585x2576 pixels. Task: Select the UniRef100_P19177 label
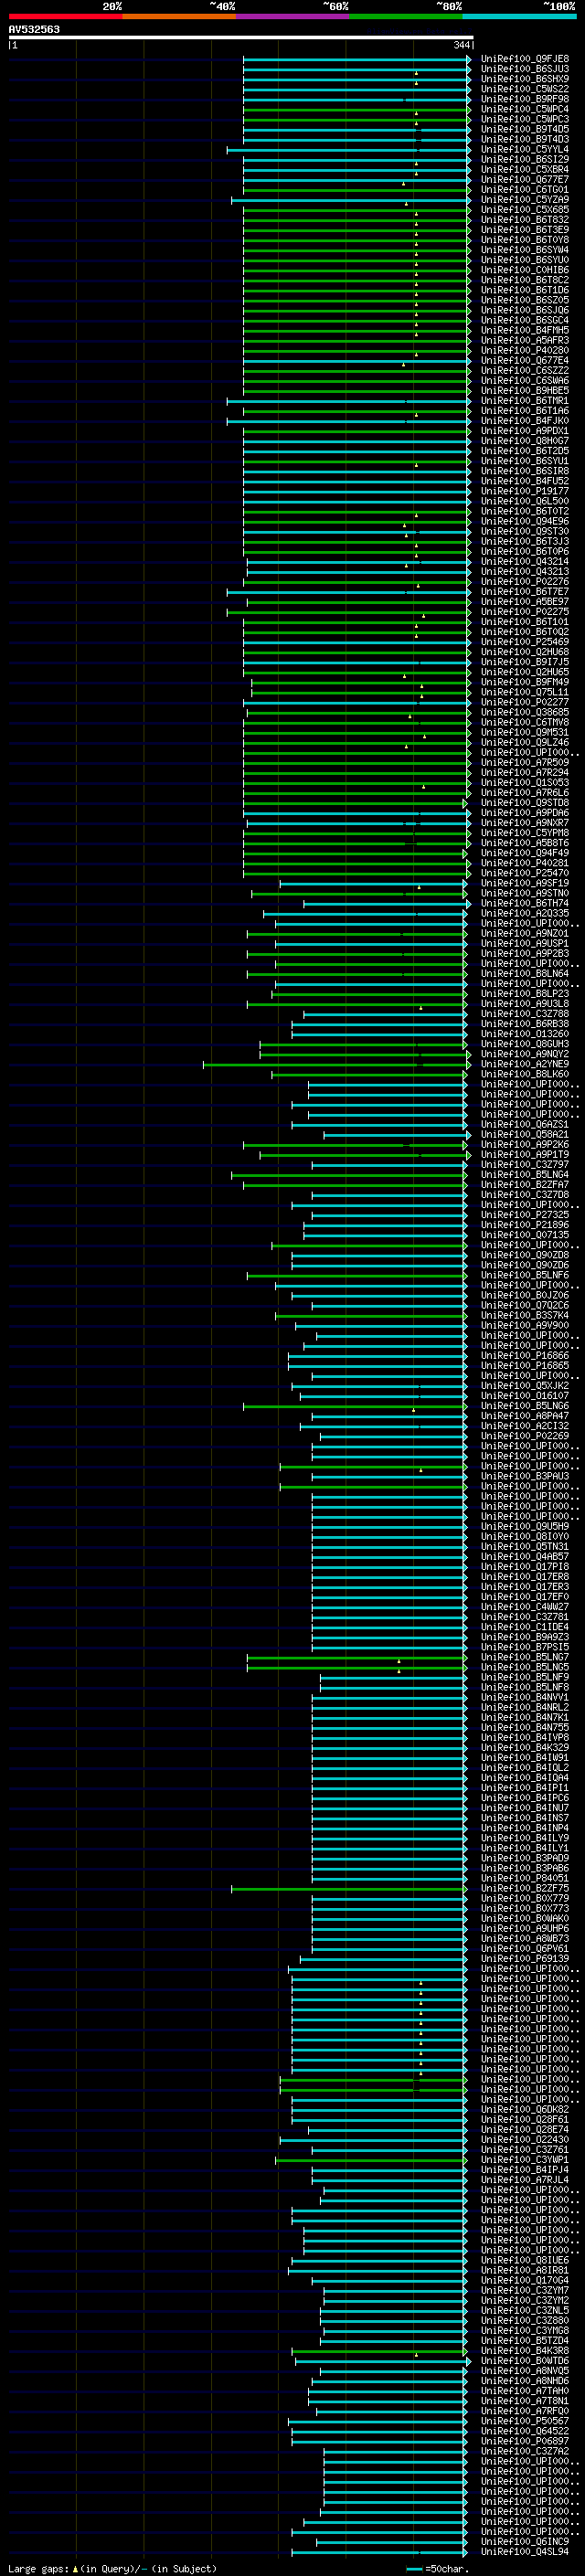[525, 491]
